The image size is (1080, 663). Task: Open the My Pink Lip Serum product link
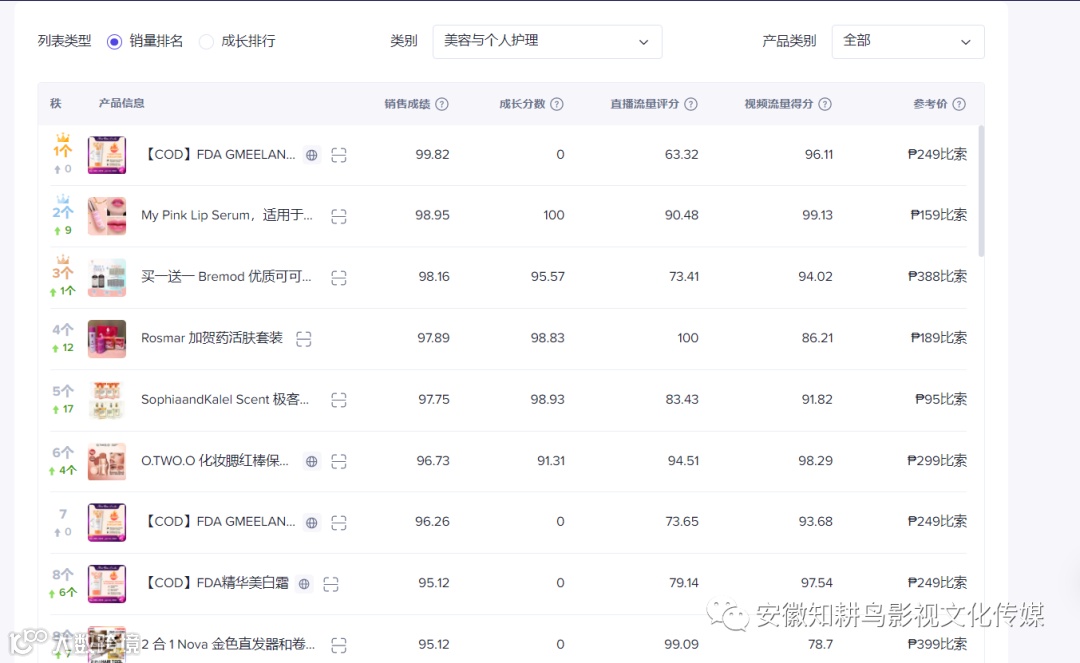tap(227, 215)
